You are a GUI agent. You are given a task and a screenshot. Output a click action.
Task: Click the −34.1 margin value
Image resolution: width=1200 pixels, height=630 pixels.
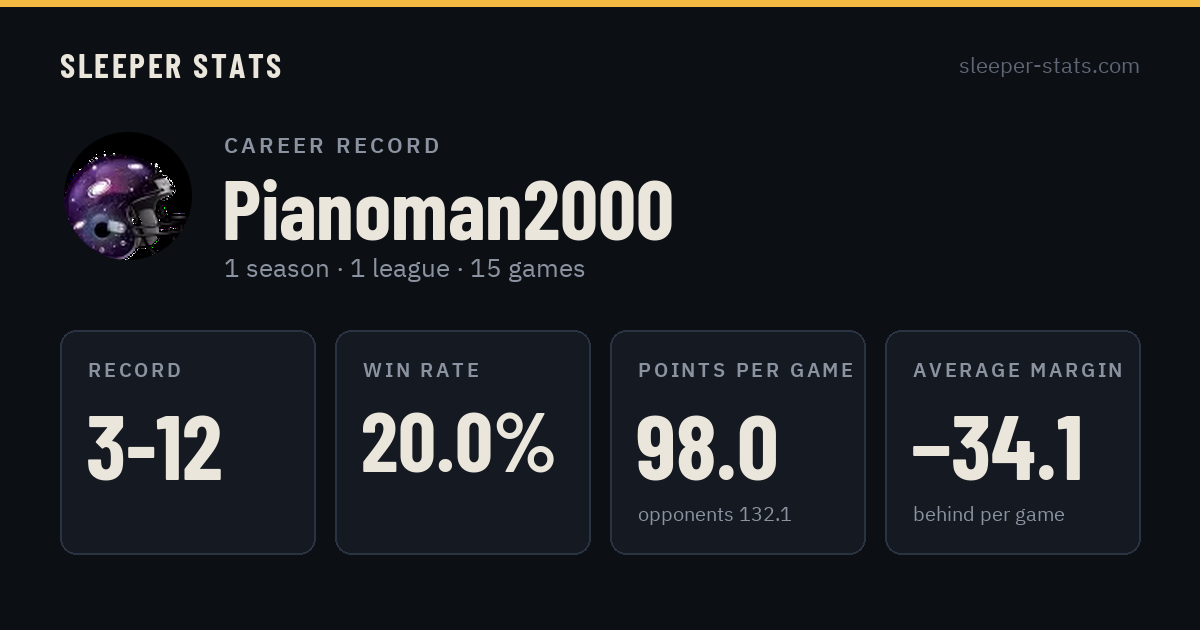pyautogui.click(x=998, y=449)
